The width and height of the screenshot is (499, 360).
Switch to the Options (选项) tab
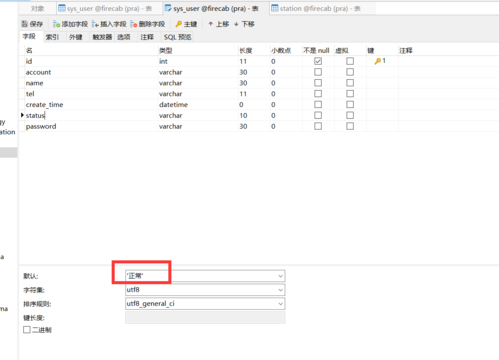[x=124, y=37]
